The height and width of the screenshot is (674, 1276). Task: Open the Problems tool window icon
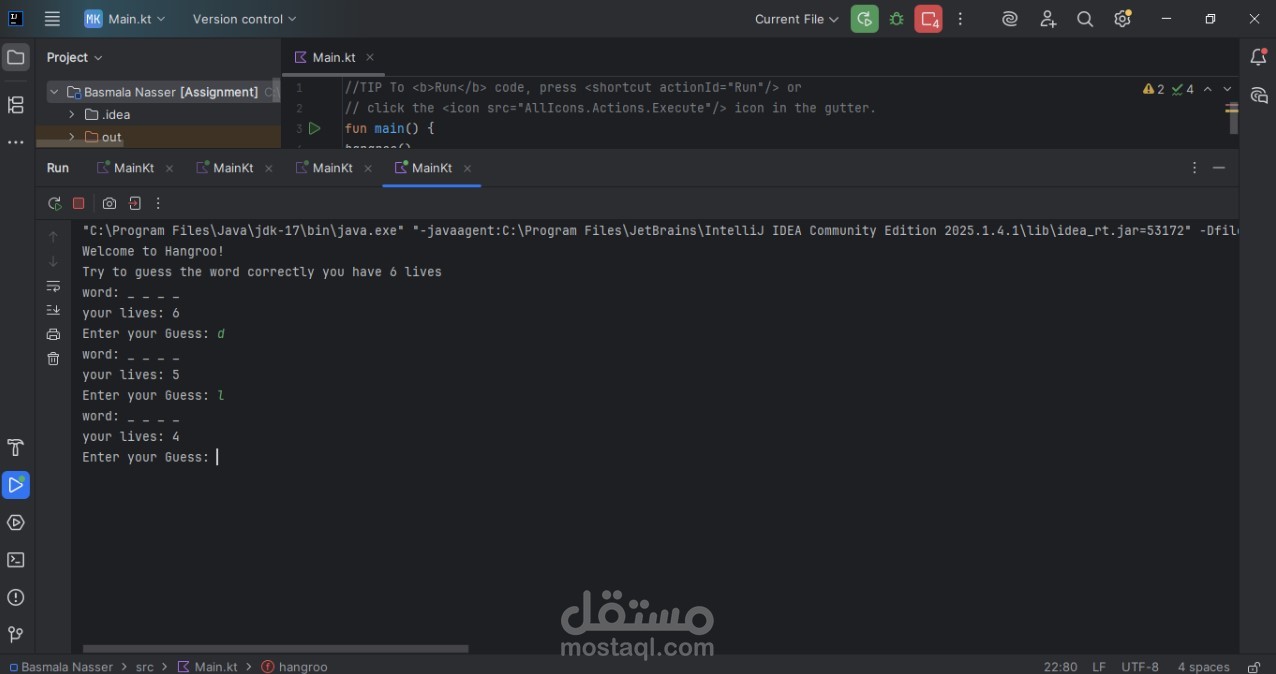pos(15,598)
